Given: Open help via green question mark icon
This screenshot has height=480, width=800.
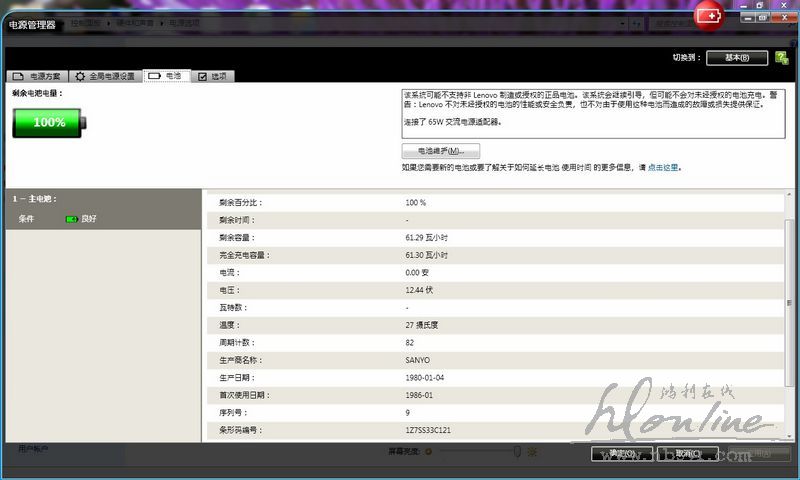Looking at the screenshot, I should 781,58.
